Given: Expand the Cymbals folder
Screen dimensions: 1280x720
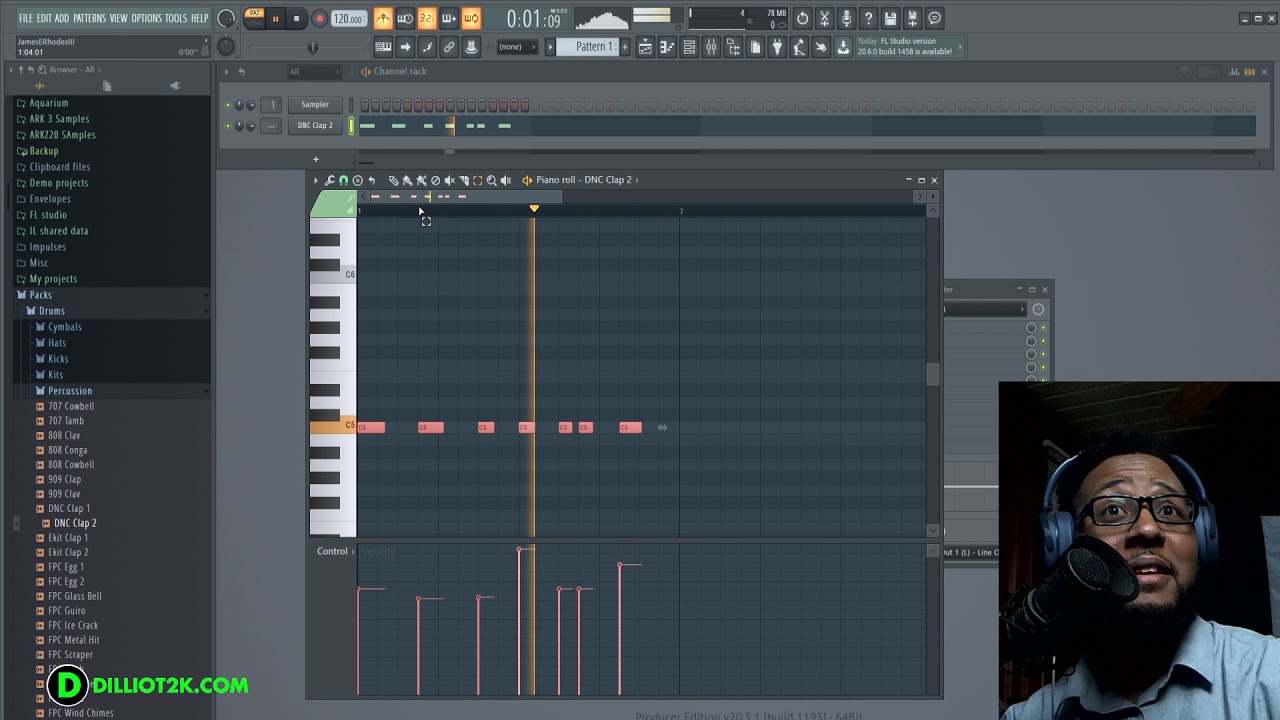Looking at the screenshot, I should point(65,327).
